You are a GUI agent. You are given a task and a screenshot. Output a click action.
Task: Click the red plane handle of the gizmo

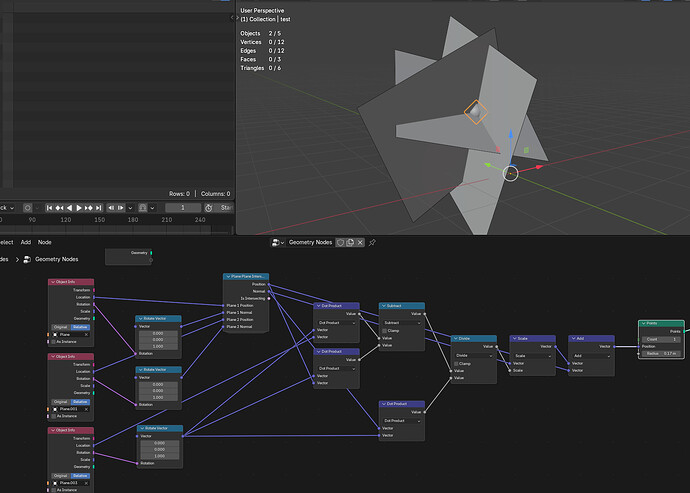pos(498,150)
